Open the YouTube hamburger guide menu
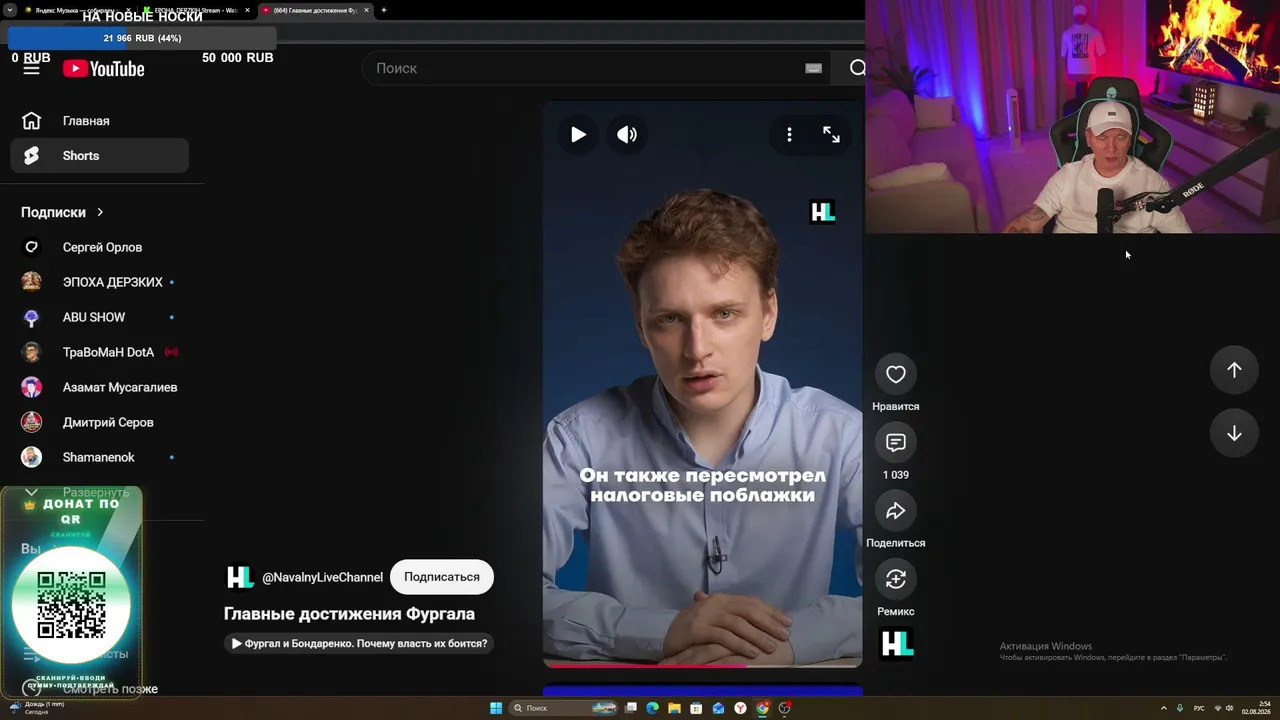Screen dimensions: 1280x720 click(32, 68)
